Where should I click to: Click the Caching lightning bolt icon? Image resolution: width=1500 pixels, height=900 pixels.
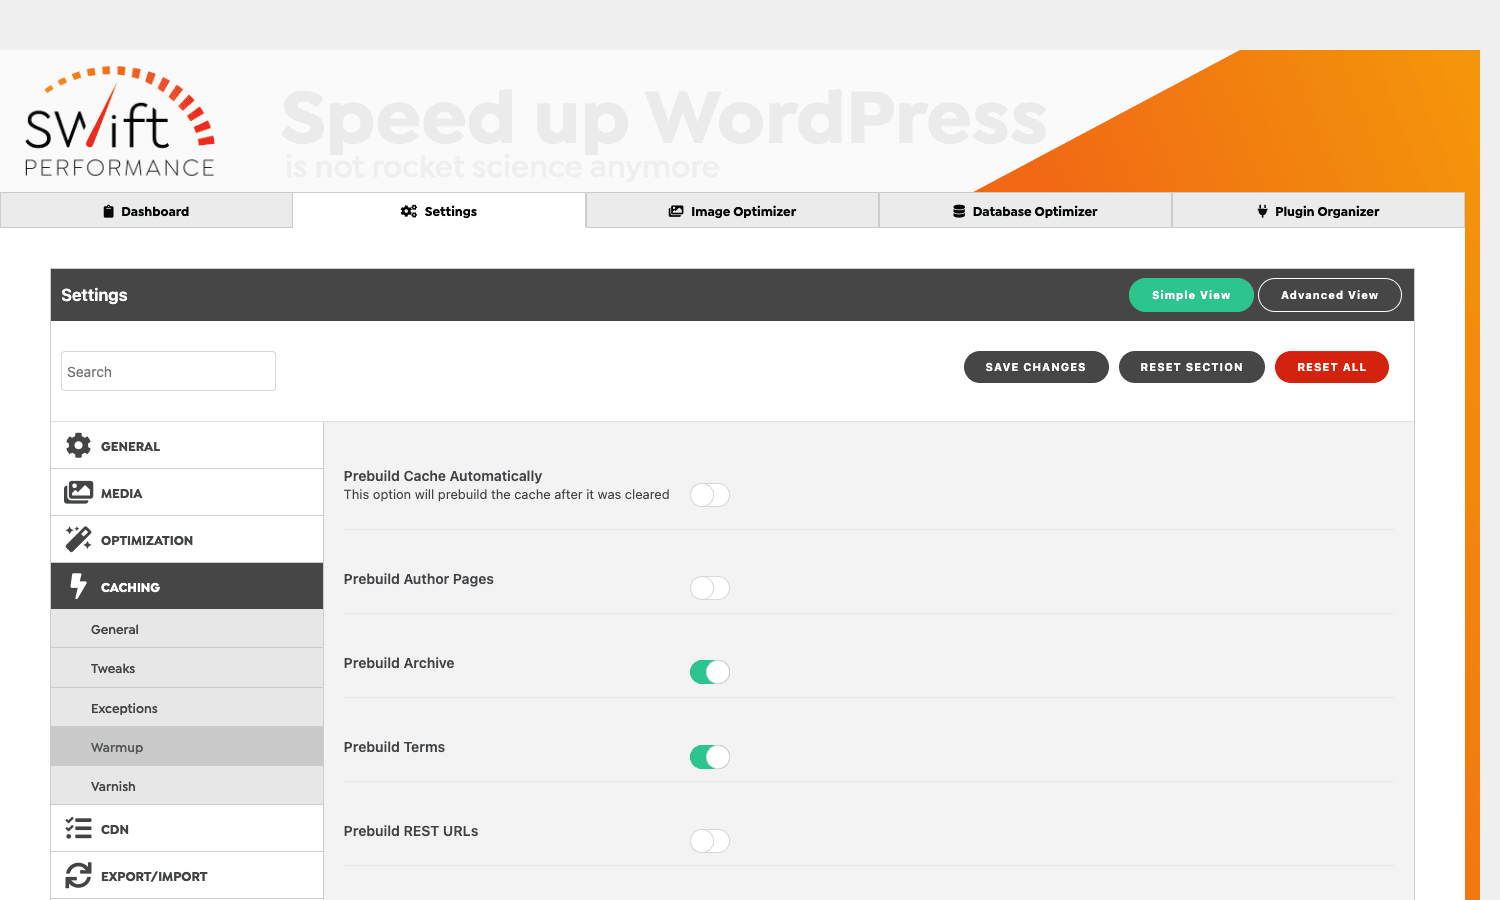click(78, 586)
